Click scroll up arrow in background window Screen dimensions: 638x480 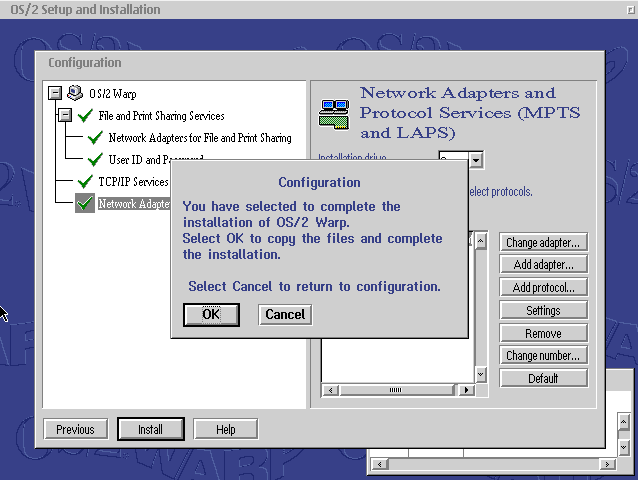click(x=623, y=422)
